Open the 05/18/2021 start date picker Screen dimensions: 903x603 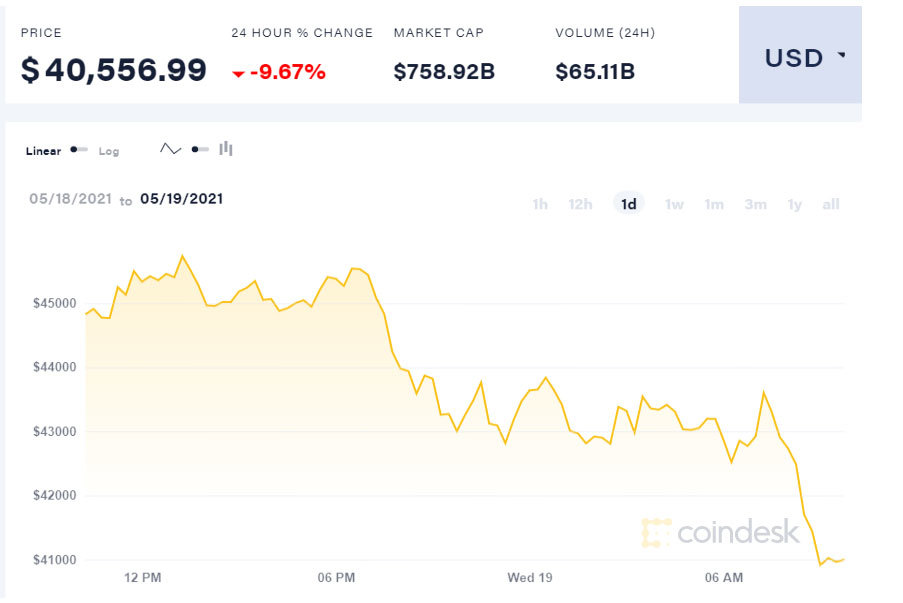point(69,199)
